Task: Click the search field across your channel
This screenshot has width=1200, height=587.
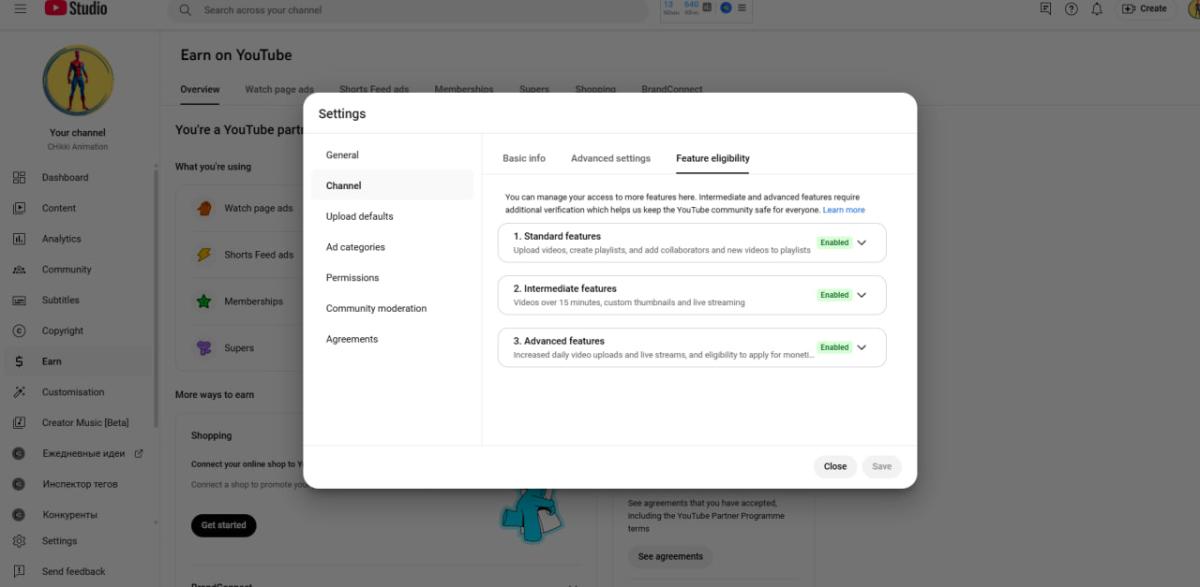Action: 408,10
